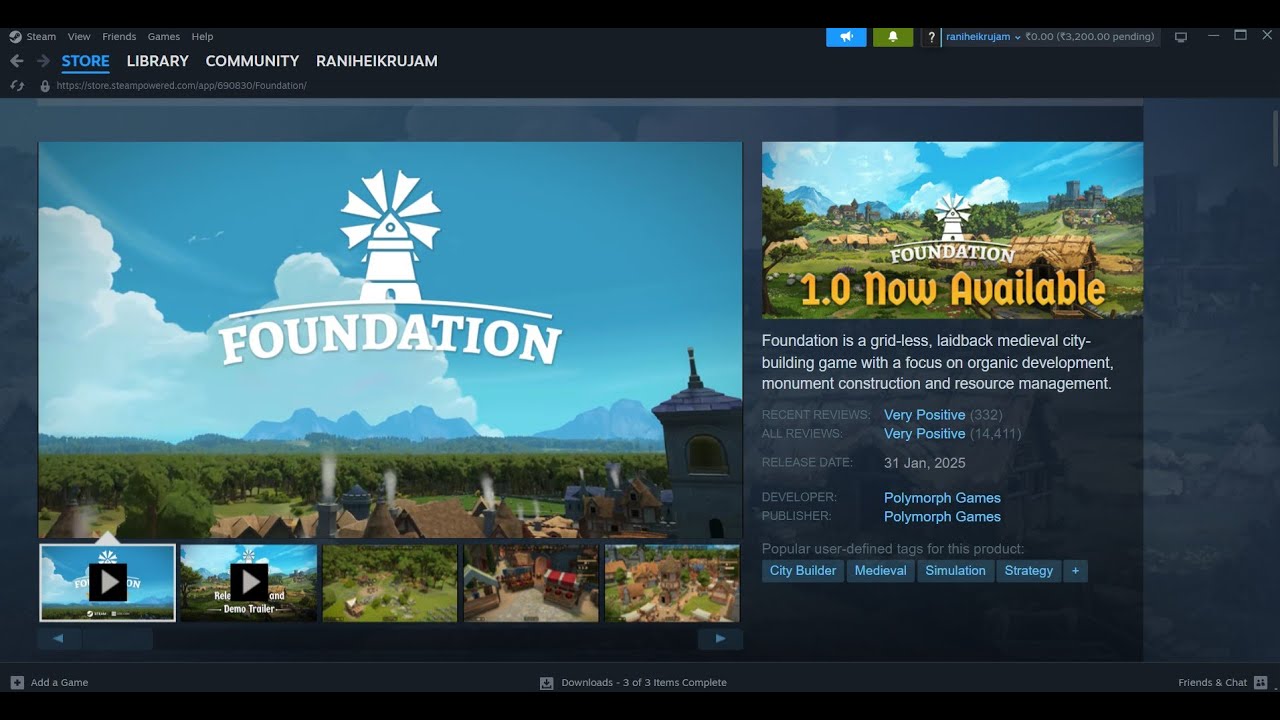This screenshot has height=720, width=1280.
Task: Open the Games menu
Action: point(164,37)
